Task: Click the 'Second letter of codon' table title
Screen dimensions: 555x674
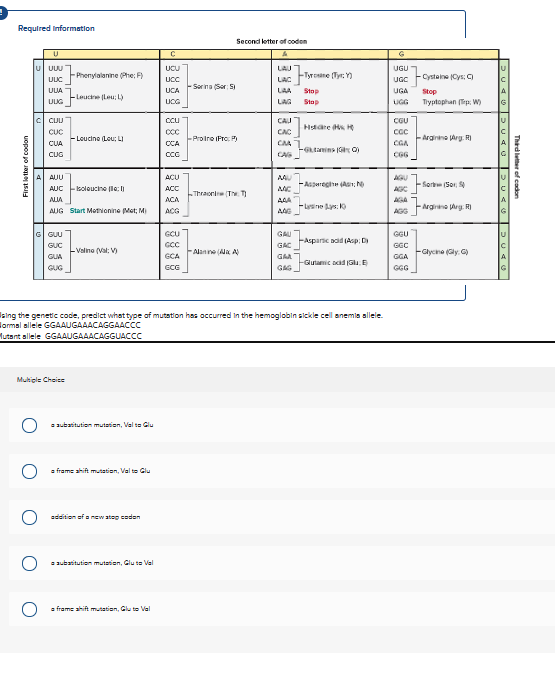Action: click(272, 41)
